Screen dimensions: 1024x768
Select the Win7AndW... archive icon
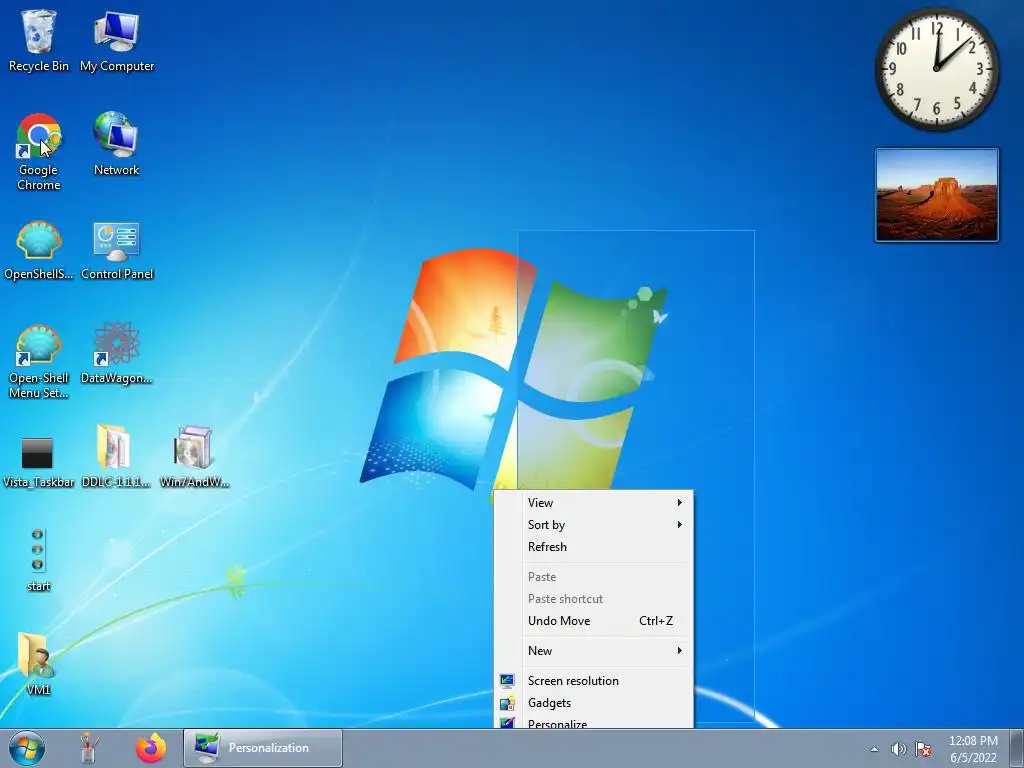coord(194,456)
